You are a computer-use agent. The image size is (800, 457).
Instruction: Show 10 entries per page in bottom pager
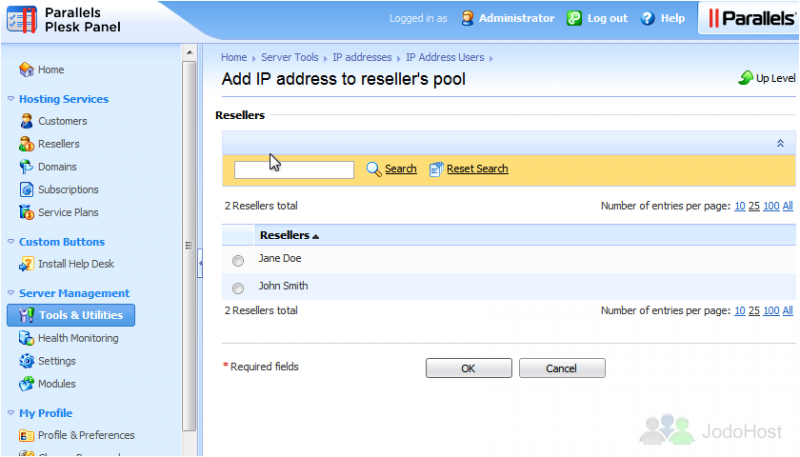(x=740, y=311)
